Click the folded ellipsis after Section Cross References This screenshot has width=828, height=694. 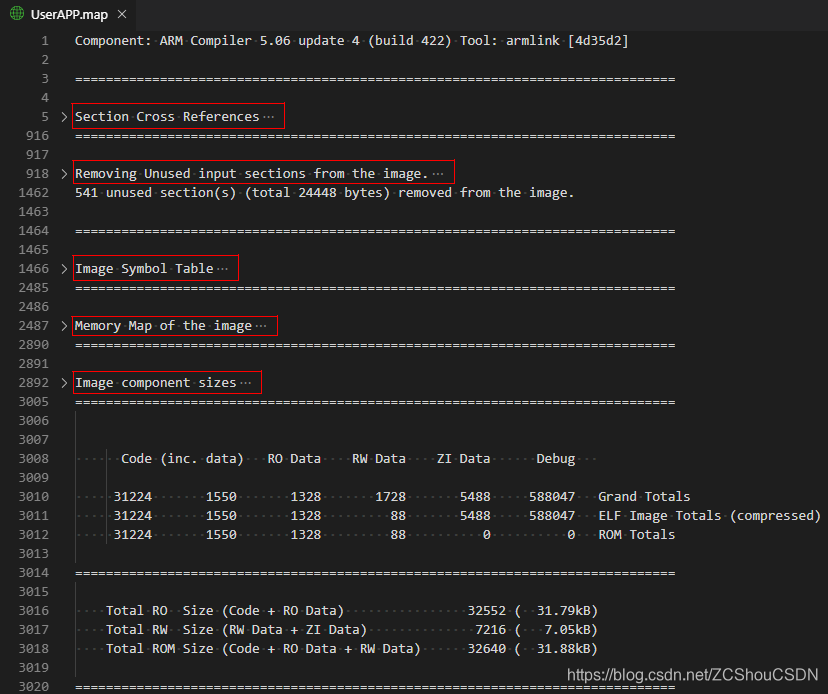(268, 117)
